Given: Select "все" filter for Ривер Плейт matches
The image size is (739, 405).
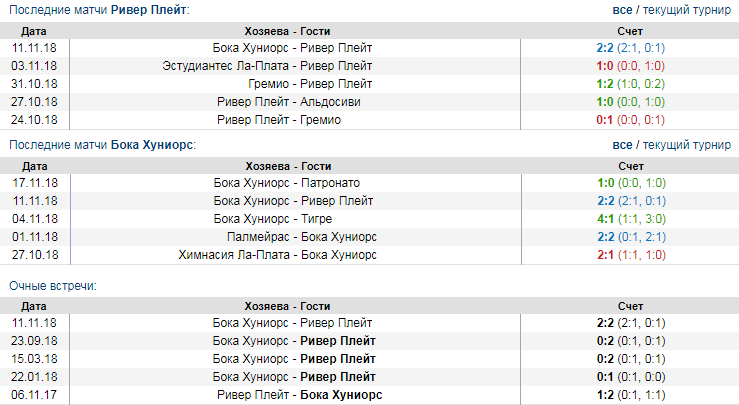Looking at the screenshot, I should (x=622, y=10).
